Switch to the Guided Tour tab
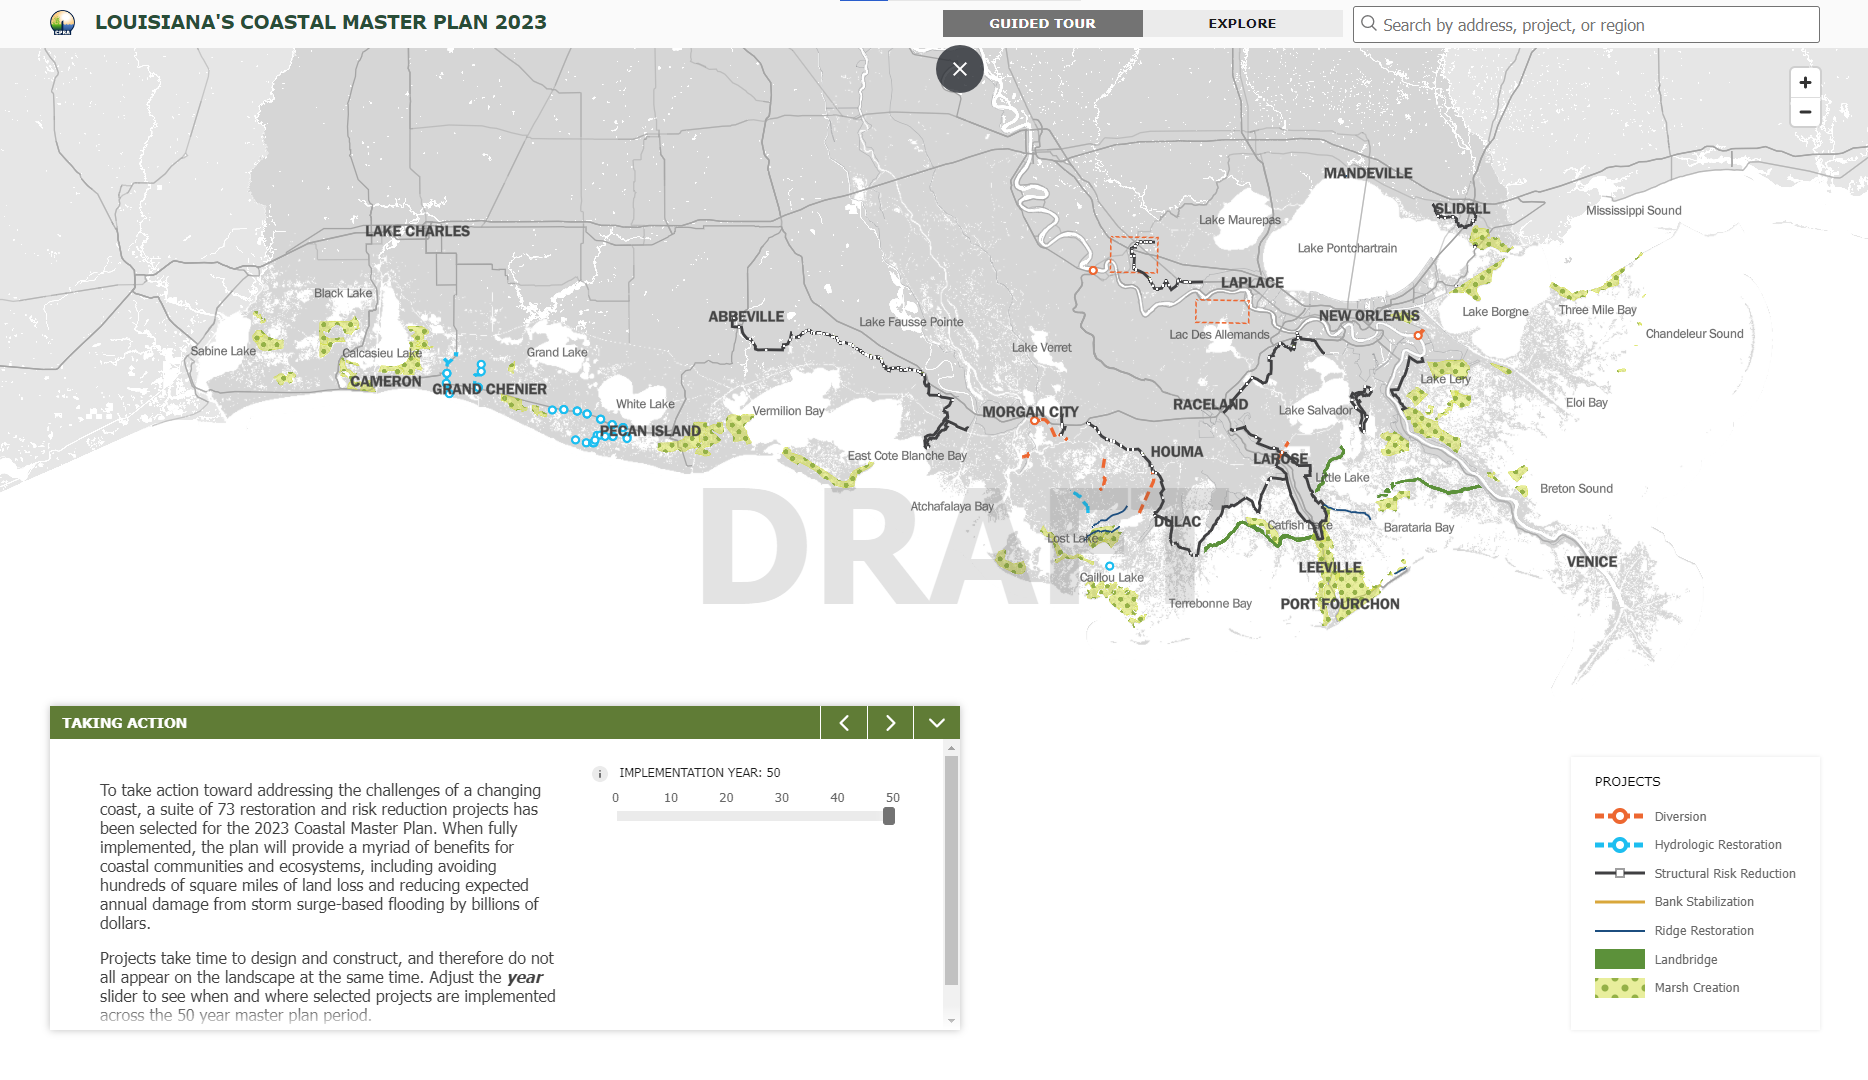The height and width of the screenshot is (1080, 1868). (1042, 24)
